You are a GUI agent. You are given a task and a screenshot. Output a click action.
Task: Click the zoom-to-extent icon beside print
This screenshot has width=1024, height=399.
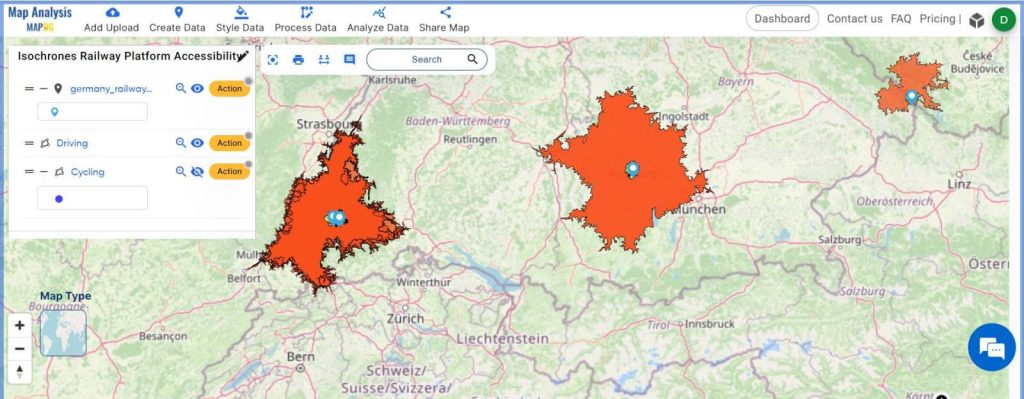tap(273, 59)
